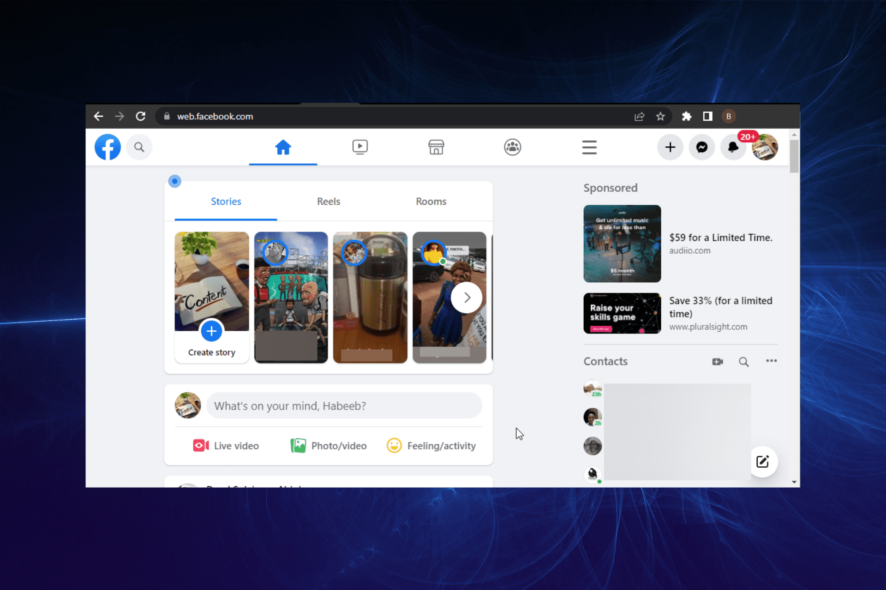886x590 pixels.
Task: Open the hamburger menu icon
Action: coord(589,148)
